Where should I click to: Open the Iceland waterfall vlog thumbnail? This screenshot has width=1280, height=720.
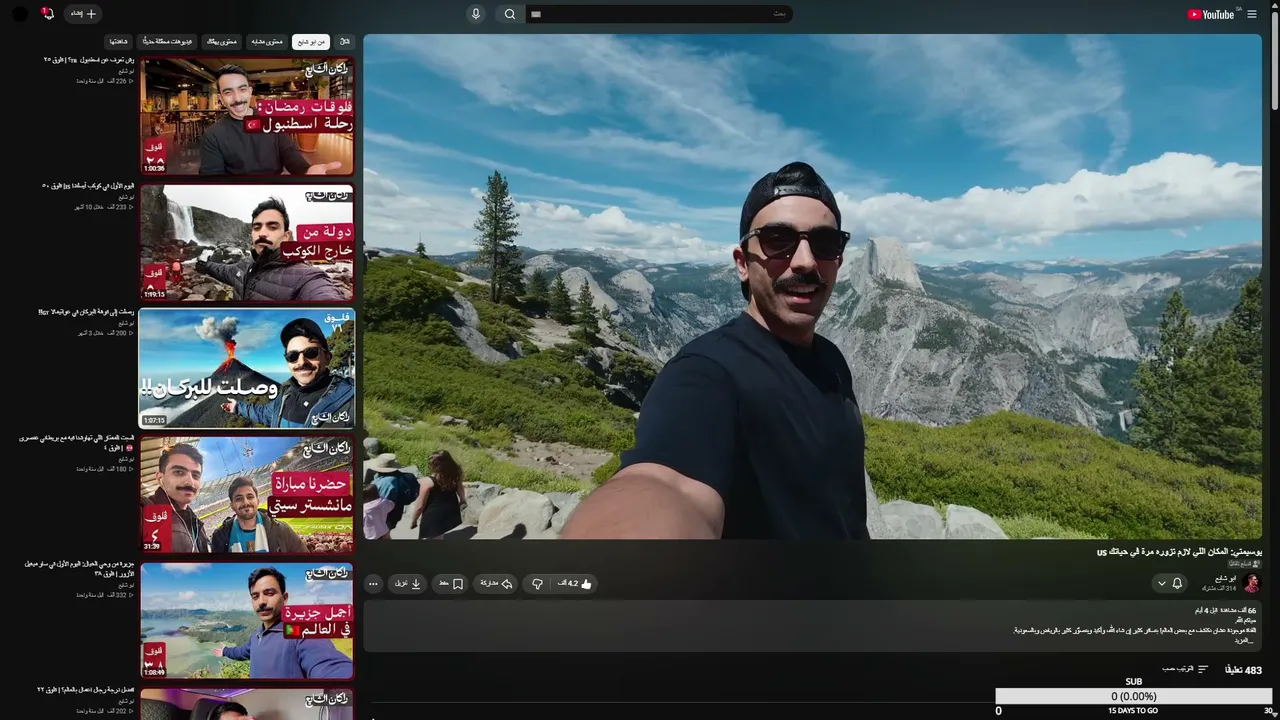tap(247, 242)
